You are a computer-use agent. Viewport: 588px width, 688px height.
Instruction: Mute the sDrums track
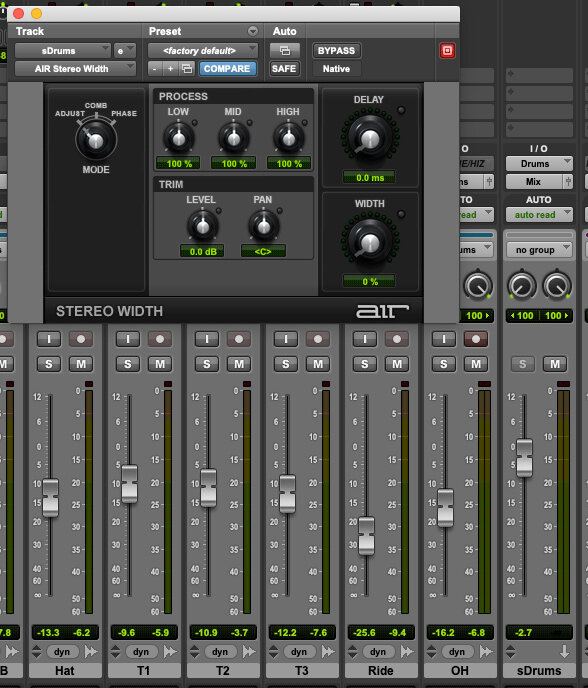(555, 364)
